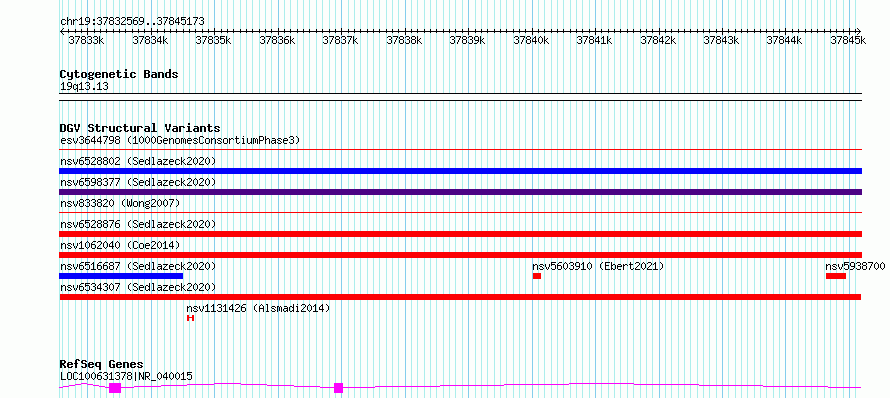Select the RefSeq Genes track title
The height and width of the screenshot is (398, 890).
pyautogui.click(x=102, y=365)
